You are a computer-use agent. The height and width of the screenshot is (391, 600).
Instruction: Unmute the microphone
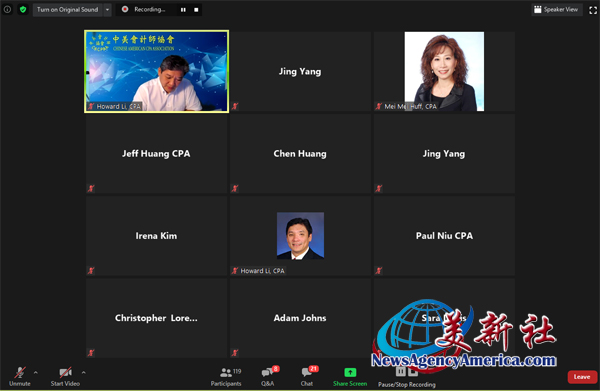coord(20,377)
